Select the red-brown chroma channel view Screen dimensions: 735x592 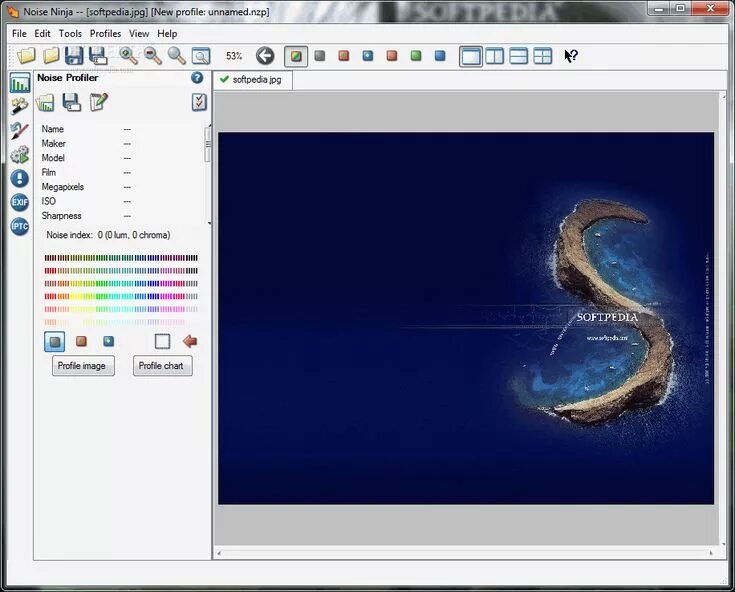tap(344, 56)
